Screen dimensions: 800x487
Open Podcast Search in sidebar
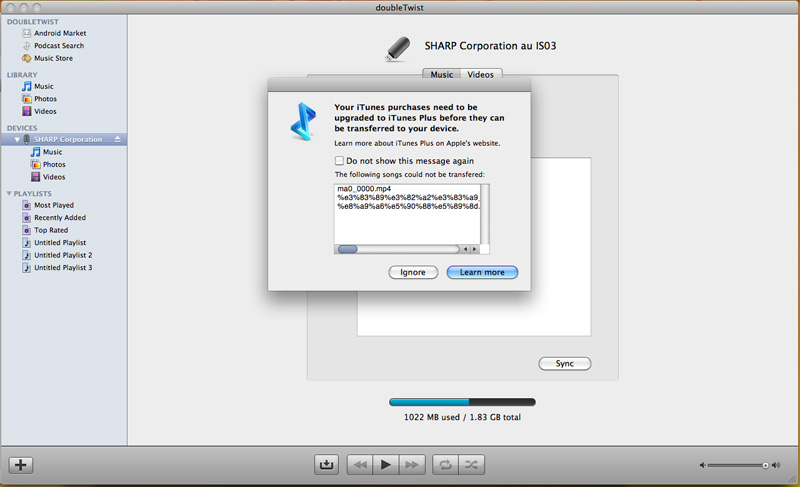point(59,46)
